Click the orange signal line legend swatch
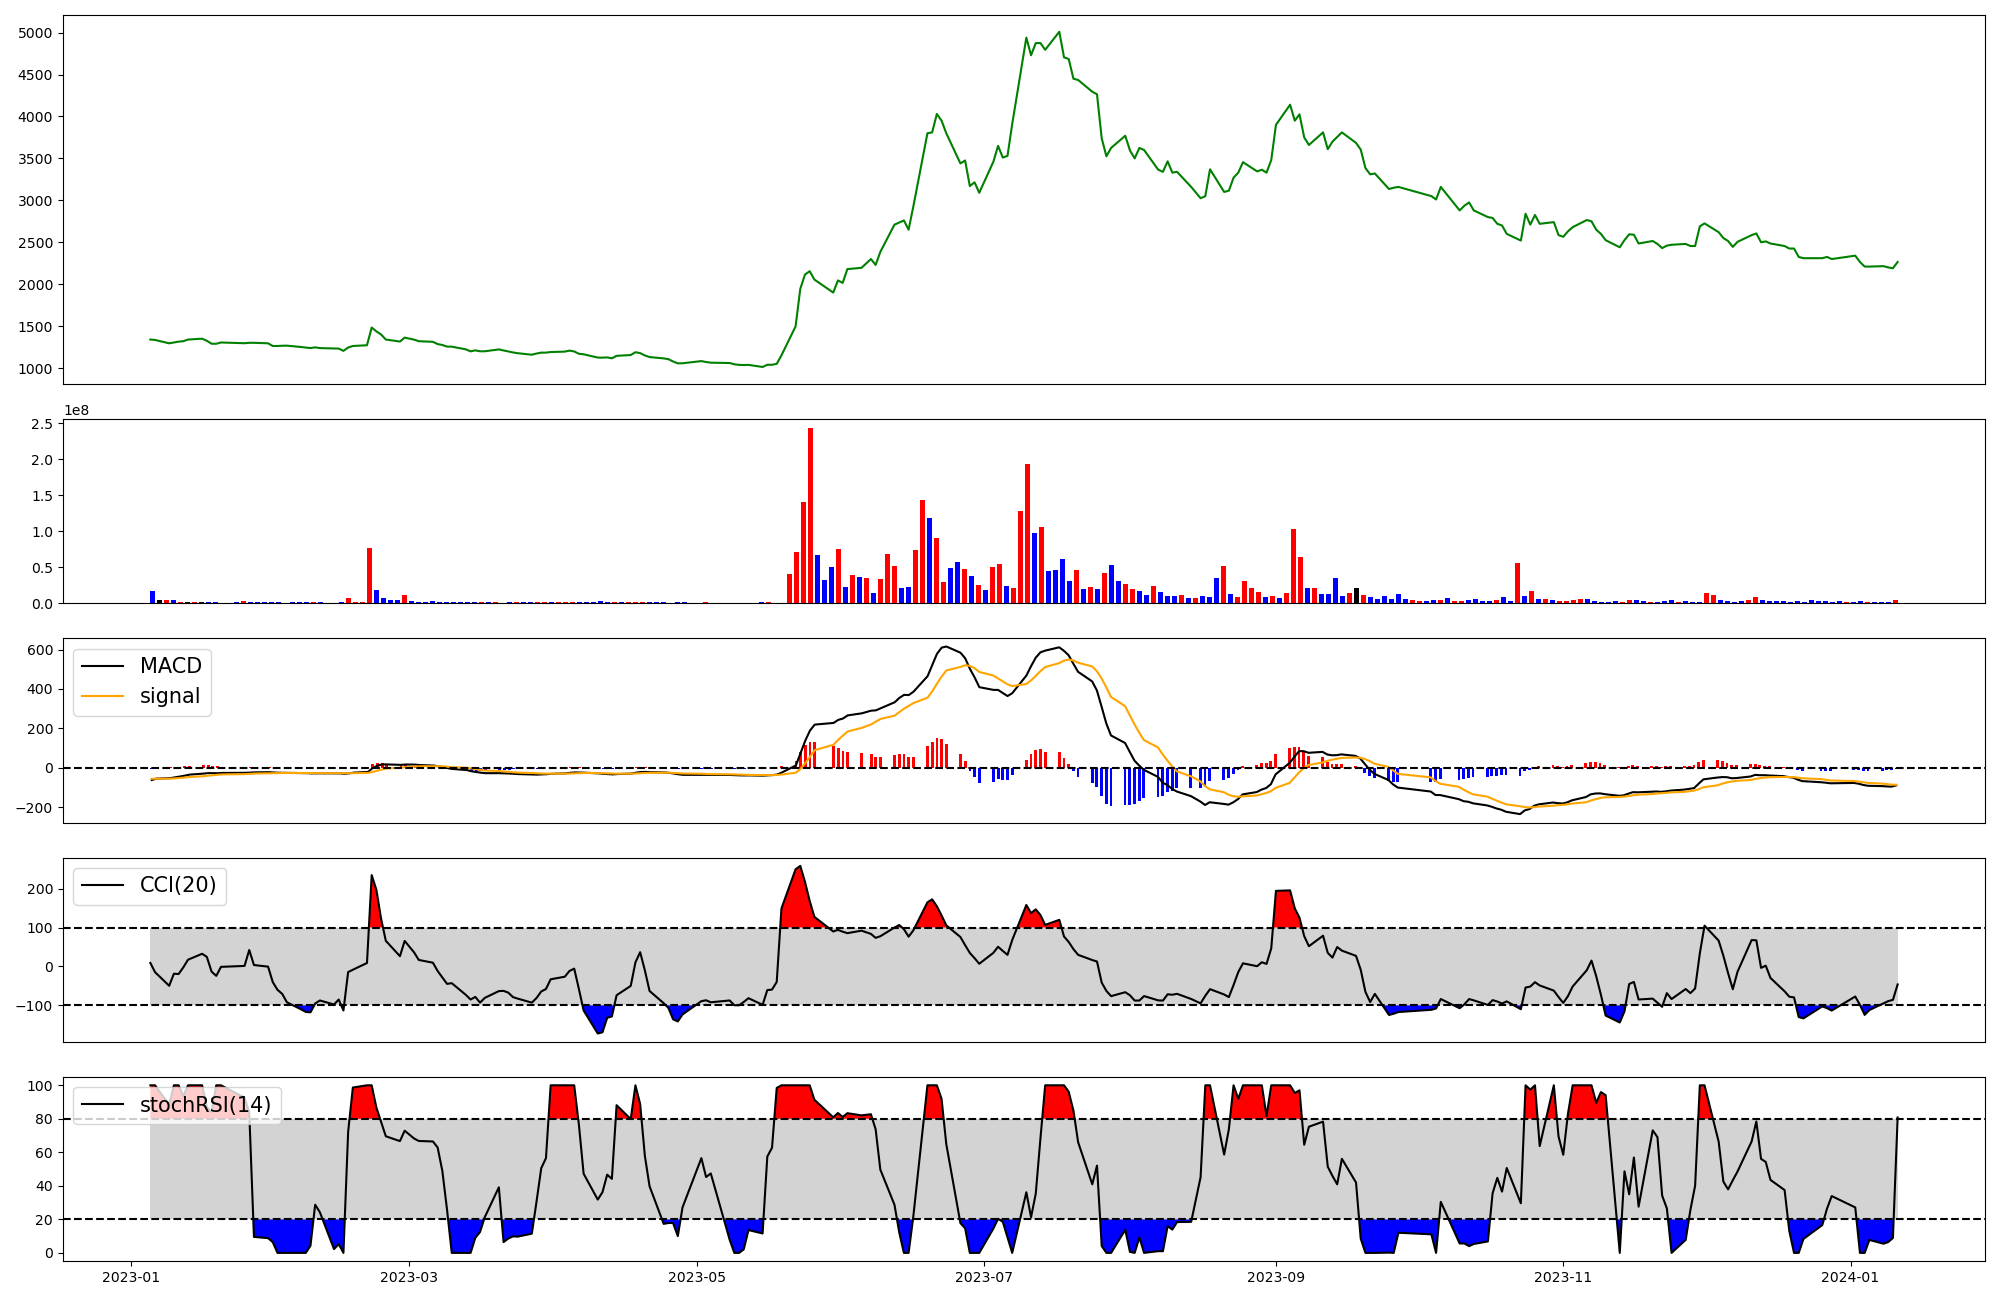This screenshot has width=2000, height=1300. tap(102, 696)
